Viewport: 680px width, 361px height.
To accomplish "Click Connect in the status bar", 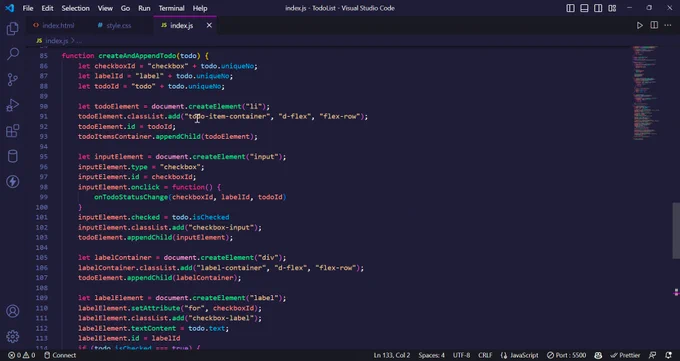I will (x=60, y=355).
